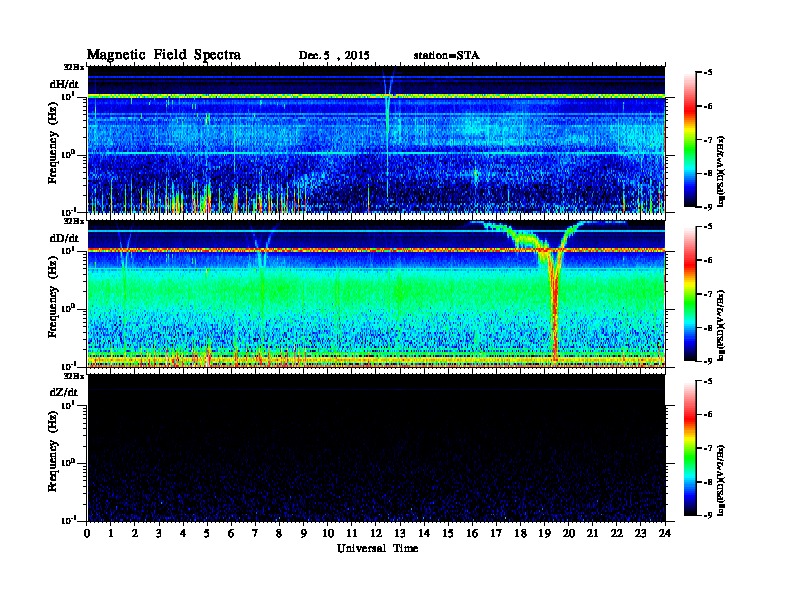Click the date "Dec. 5, 2015"
The image size is (792, 612).
[334, 56]
